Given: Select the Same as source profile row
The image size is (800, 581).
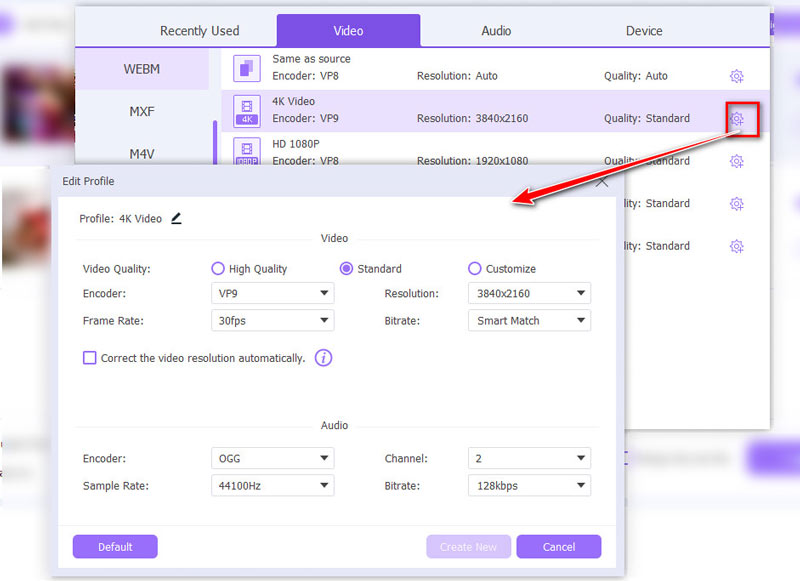Looking at the screenshot, I should click(495, 68).
